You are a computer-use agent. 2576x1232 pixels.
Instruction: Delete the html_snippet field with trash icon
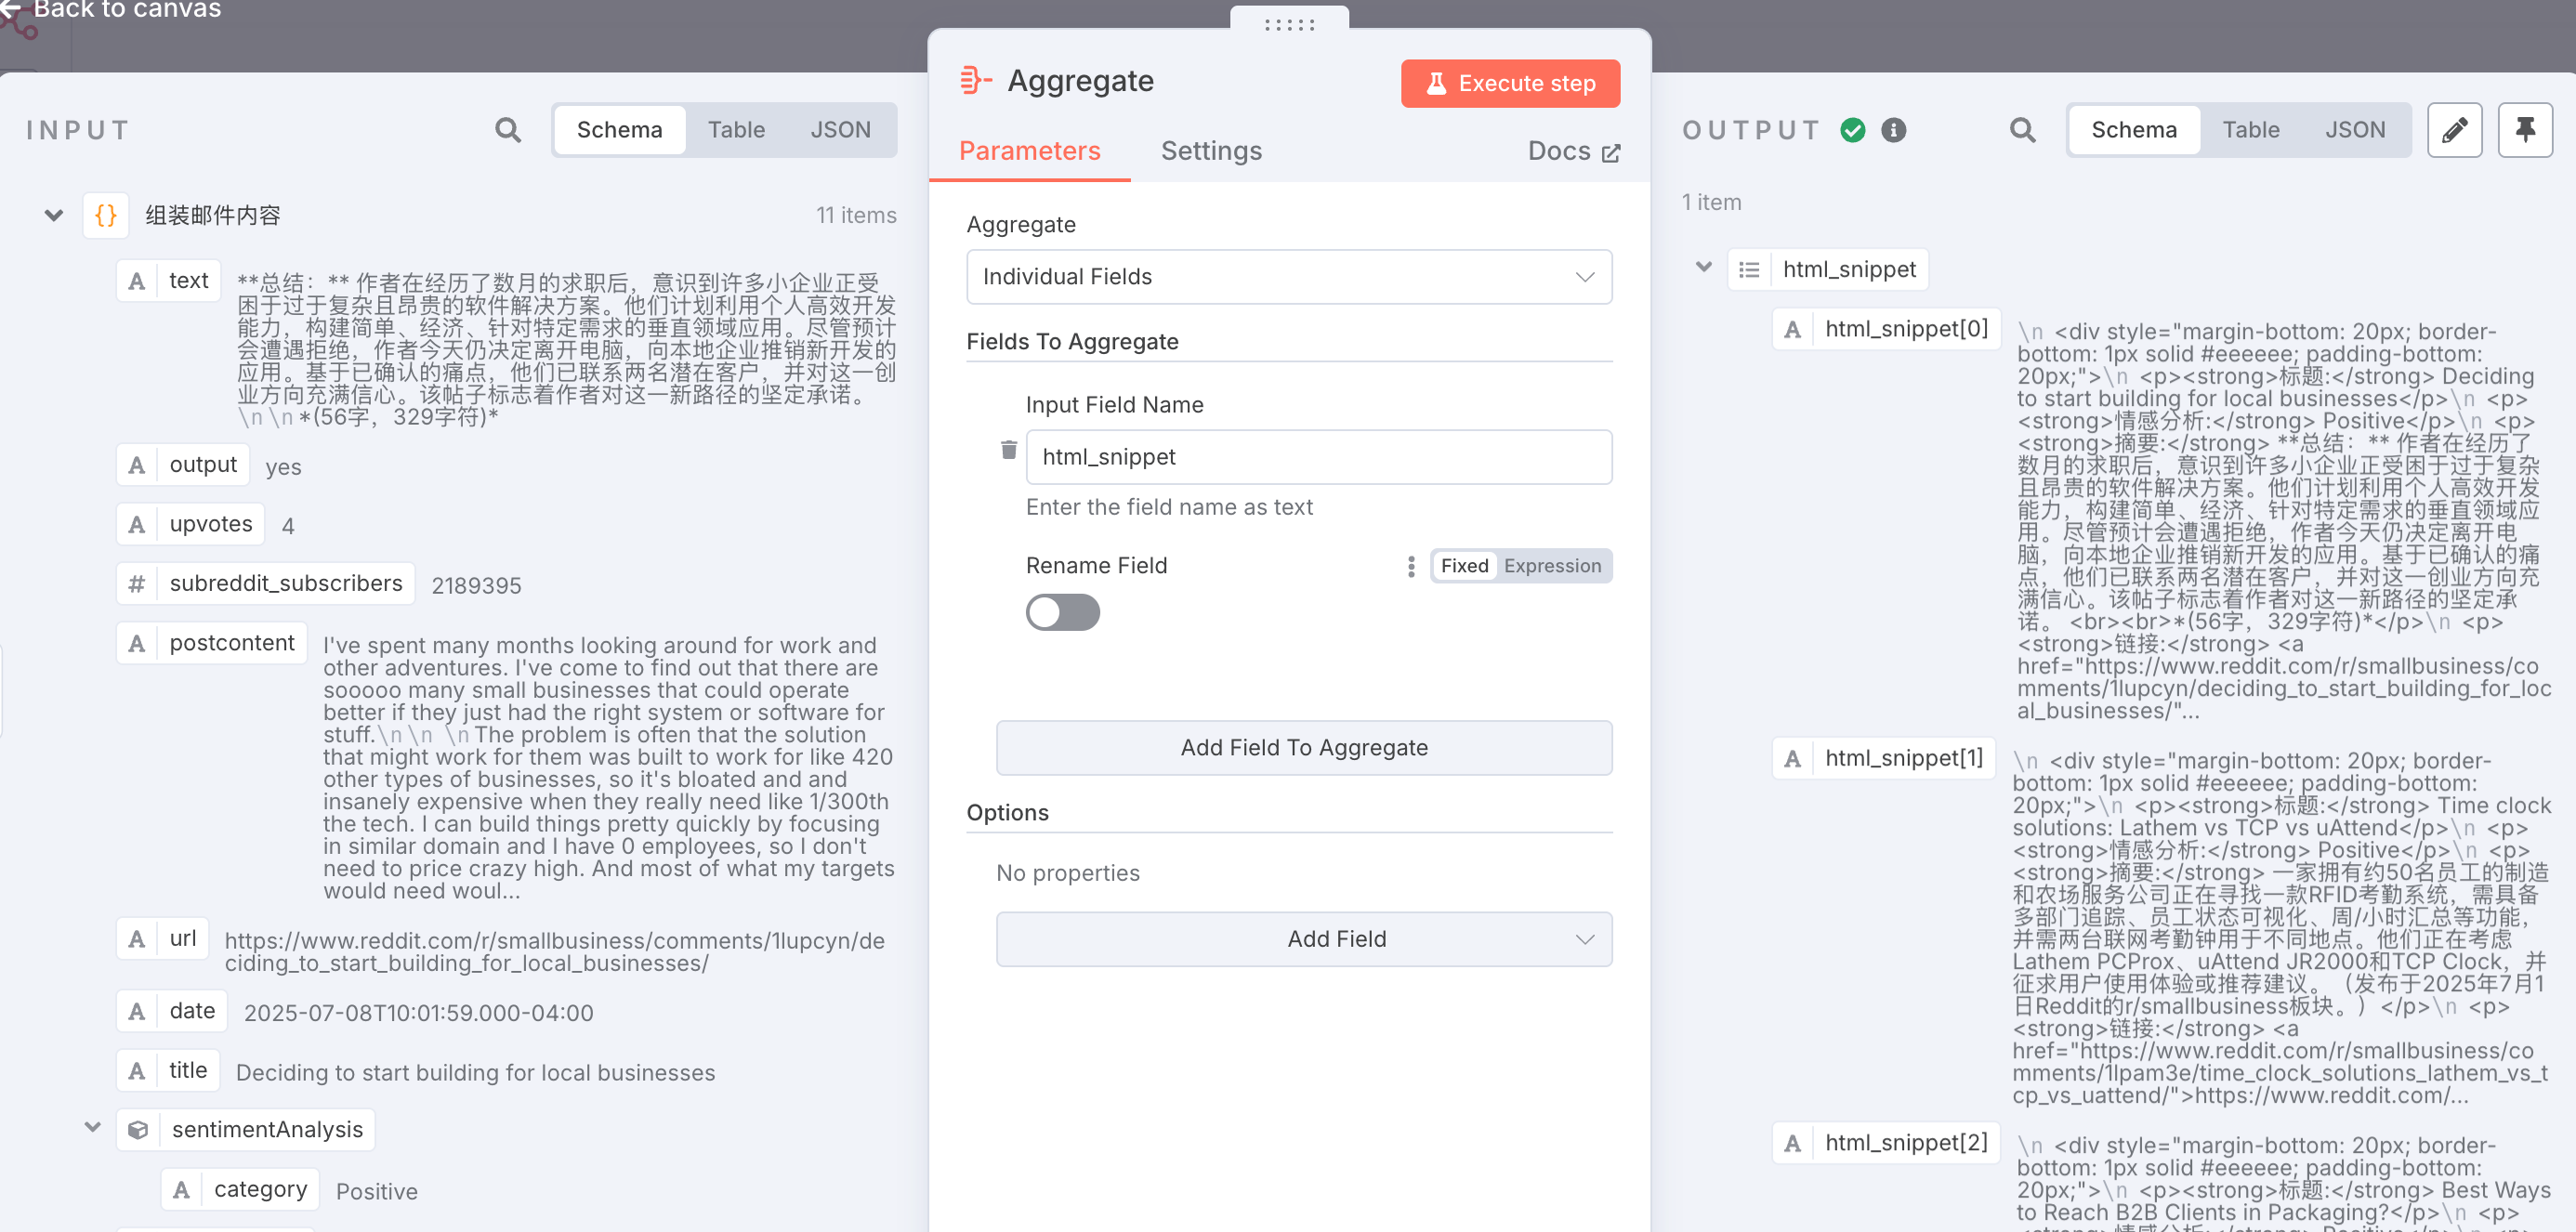(1008, 450)
